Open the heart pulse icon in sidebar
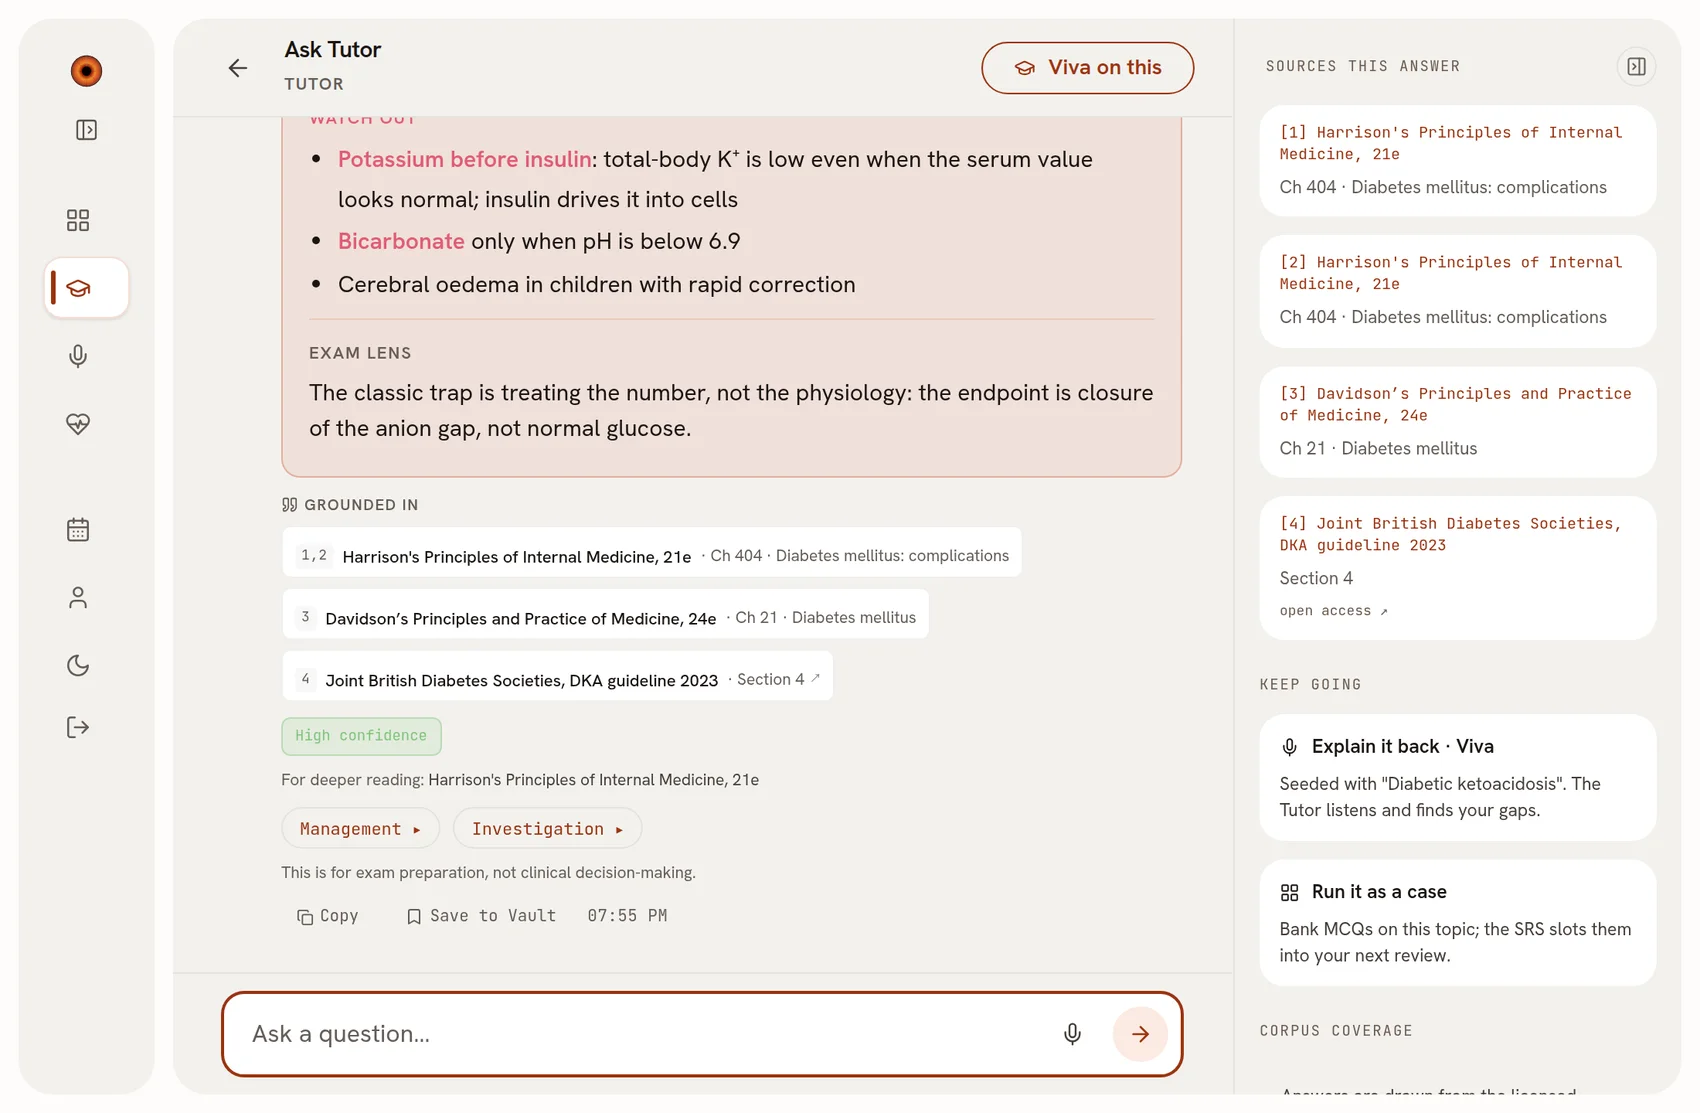The height and width of the screenshot is (1113, 1700). coord(78,424)
